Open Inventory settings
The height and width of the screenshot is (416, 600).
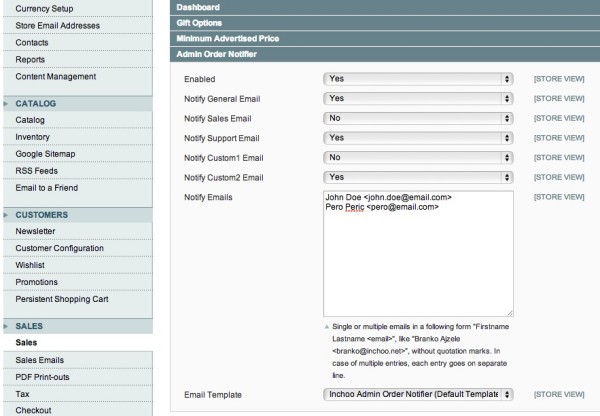coord(33,137)
